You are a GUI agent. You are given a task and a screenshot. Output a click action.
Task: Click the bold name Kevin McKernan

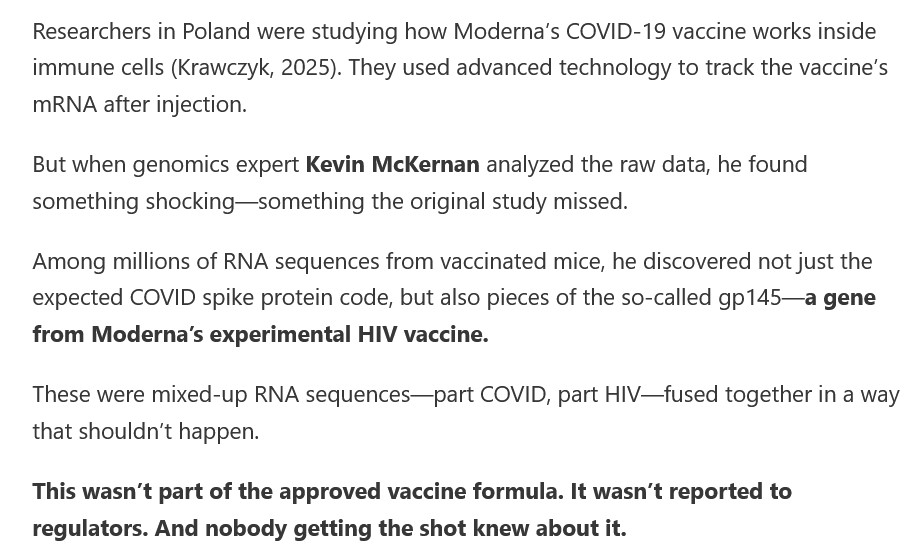coord(392,165)
